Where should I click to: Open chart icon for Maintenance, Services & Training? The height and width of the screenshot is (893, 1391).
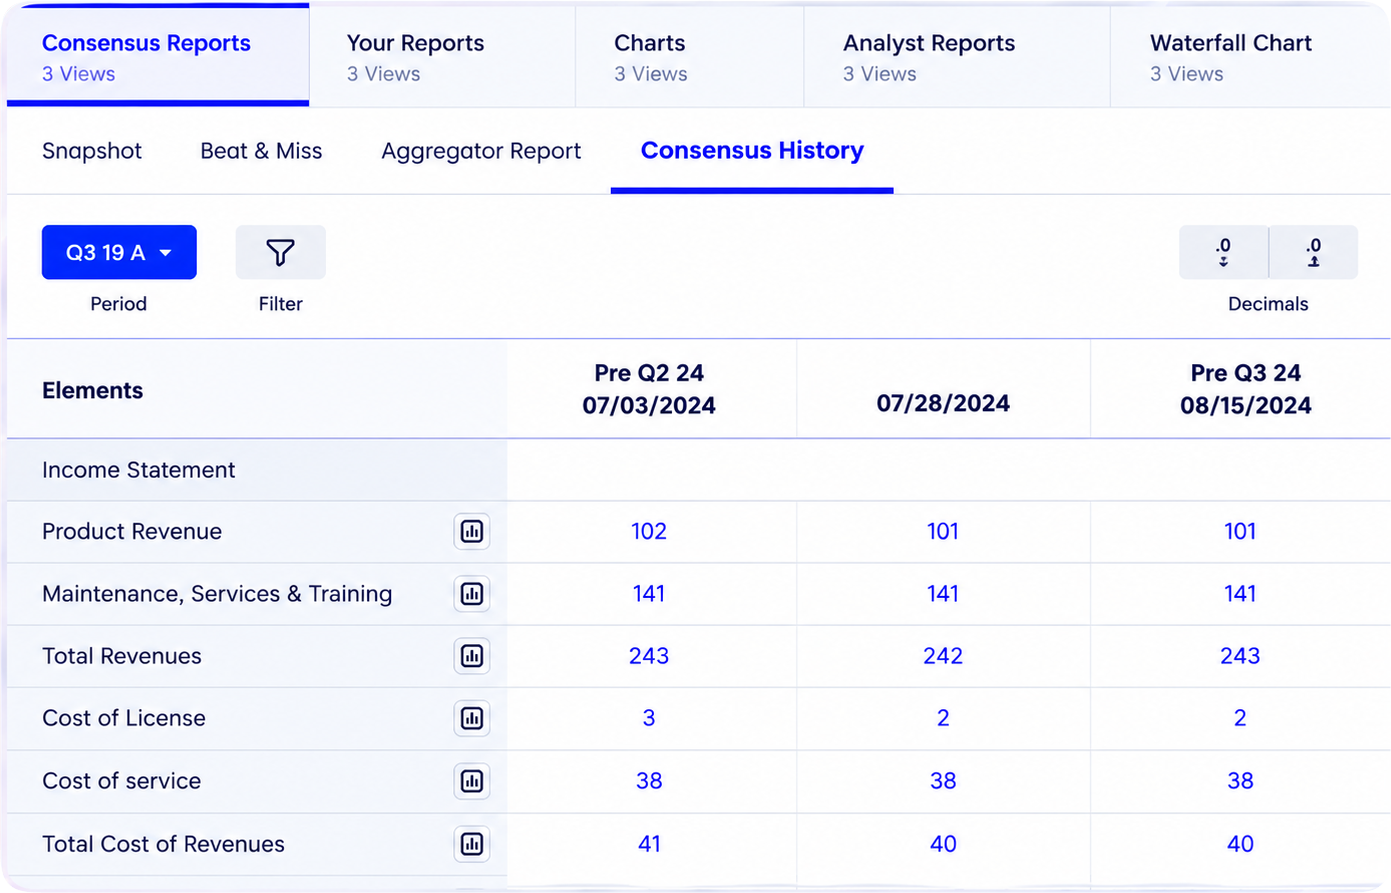(x=472, y=594)
